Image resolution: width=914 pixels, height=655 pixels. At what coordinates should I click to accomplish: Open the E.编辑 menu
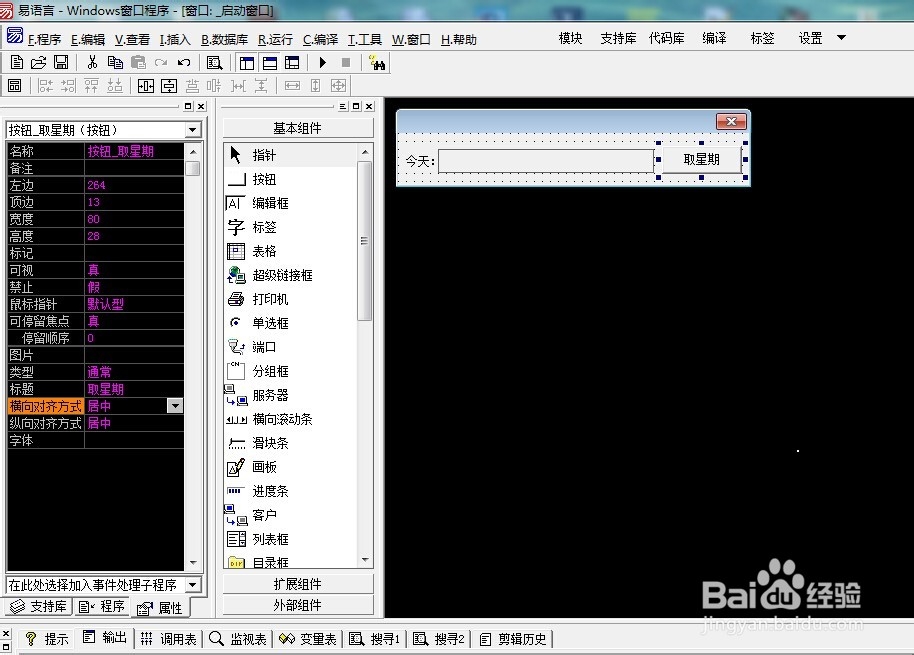tap(87, 40)
